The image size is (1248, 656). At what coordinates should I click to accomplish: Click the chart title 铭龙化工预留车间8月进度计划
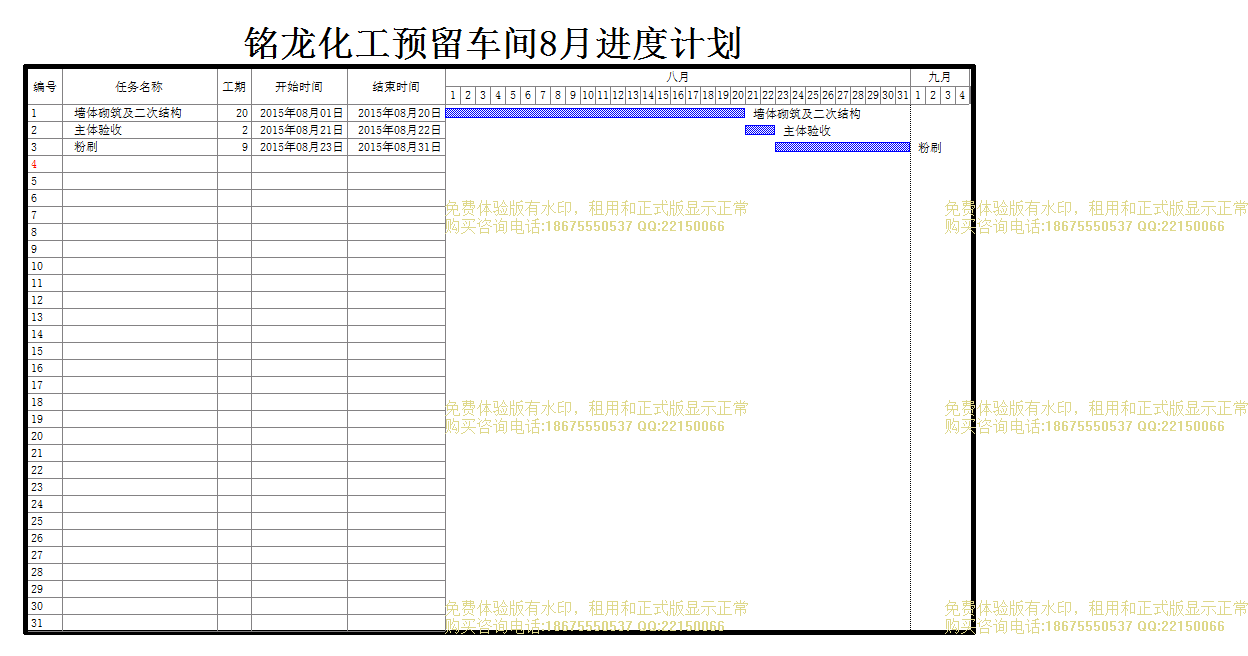[493, 44]
